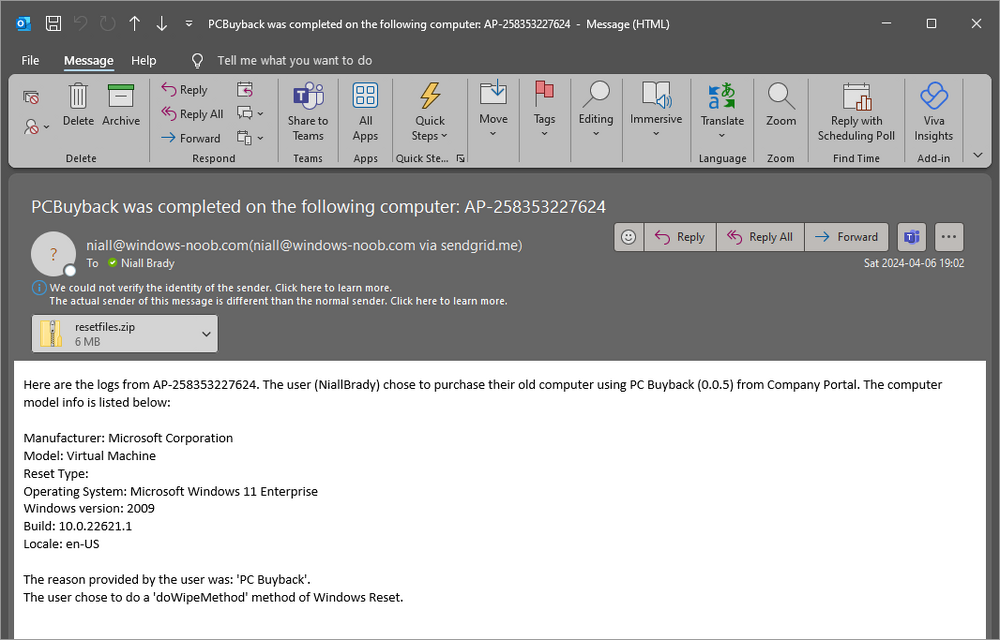The width and height of the screenshot is (1000, 640).
Task: Open the Customize Quick Access Toolbar dropdown
Action: click(189, 24)
